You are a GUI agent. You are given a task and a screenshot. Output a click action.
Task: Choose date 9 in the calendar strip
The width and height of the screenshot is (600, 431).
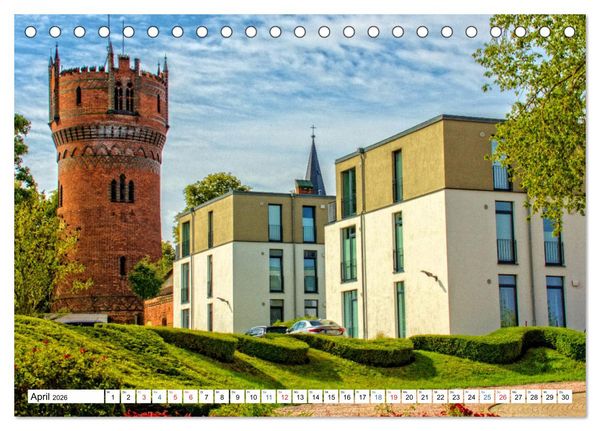(x=237, y=397)
